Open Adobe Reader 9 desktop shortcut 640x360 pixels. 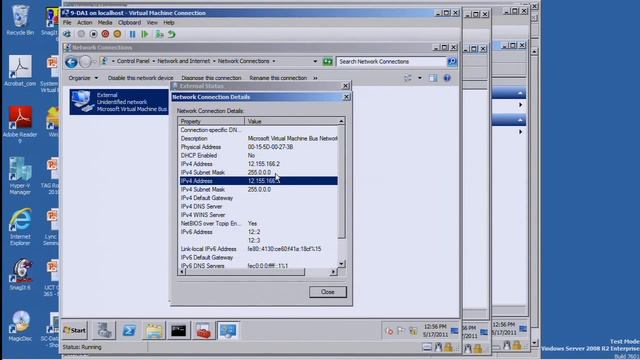[x=20, y=124]
